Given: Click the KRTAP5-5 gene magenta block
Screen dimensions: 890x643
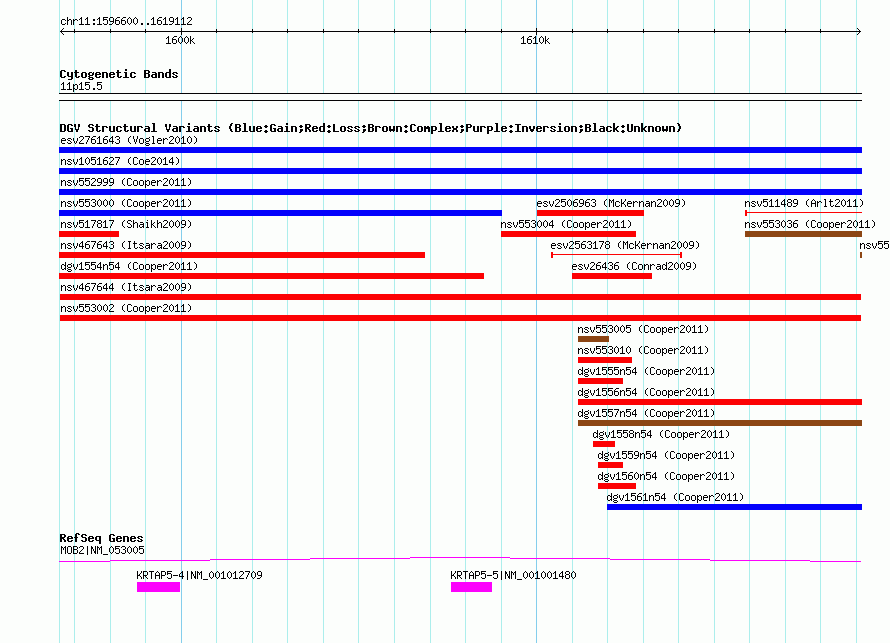Looking at the screenshot, I should [472, 587].
